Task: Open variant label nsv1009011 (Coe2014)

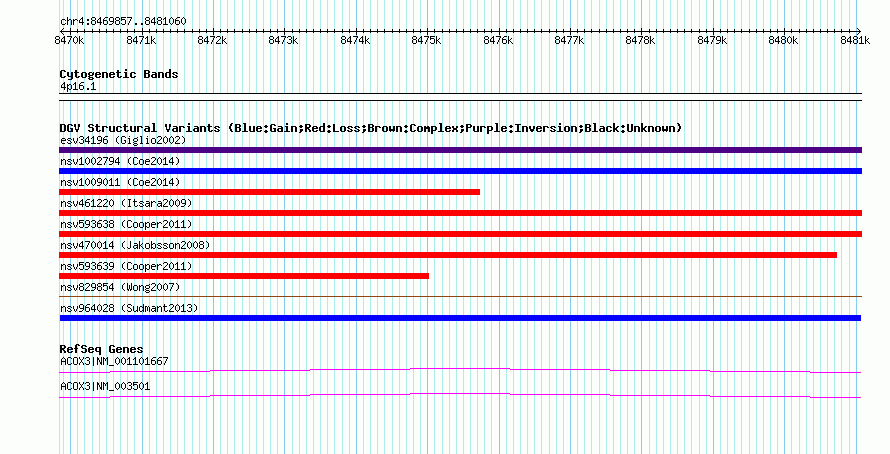Action: 120,182
